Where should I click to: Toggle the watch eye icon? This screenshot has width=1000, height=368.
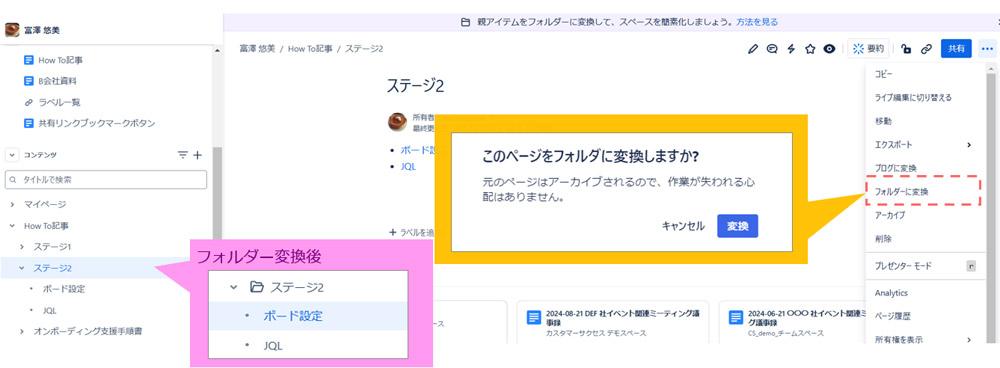coord(829,49)
